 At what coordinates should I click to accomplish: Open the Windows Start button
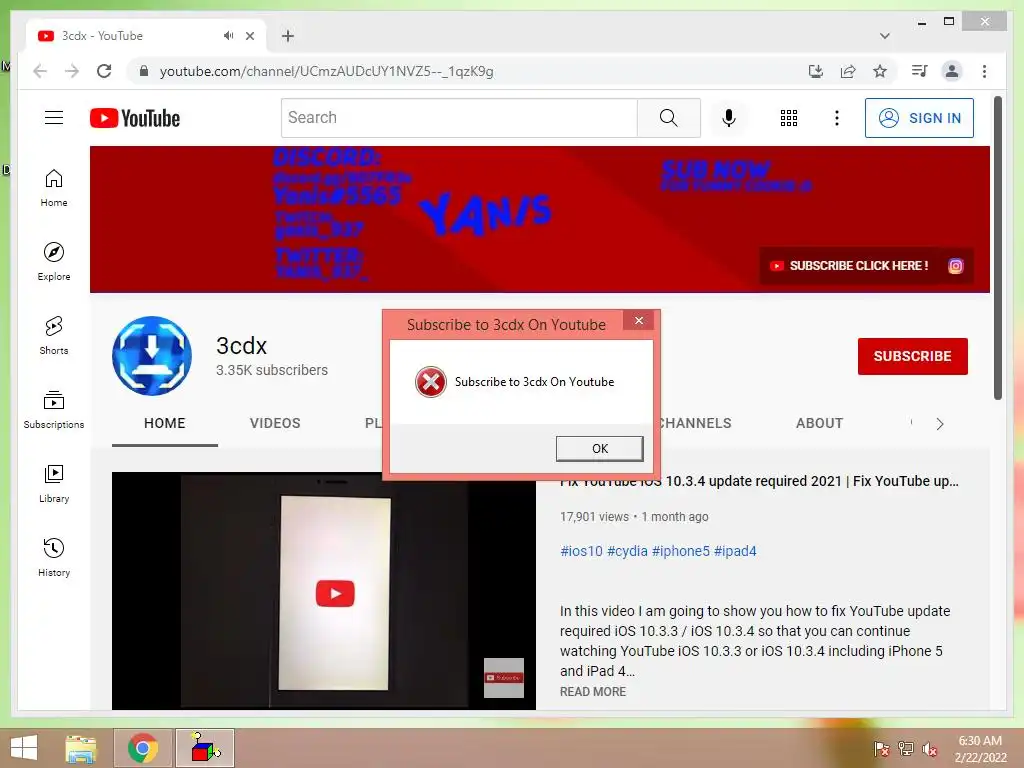[24, 748]
